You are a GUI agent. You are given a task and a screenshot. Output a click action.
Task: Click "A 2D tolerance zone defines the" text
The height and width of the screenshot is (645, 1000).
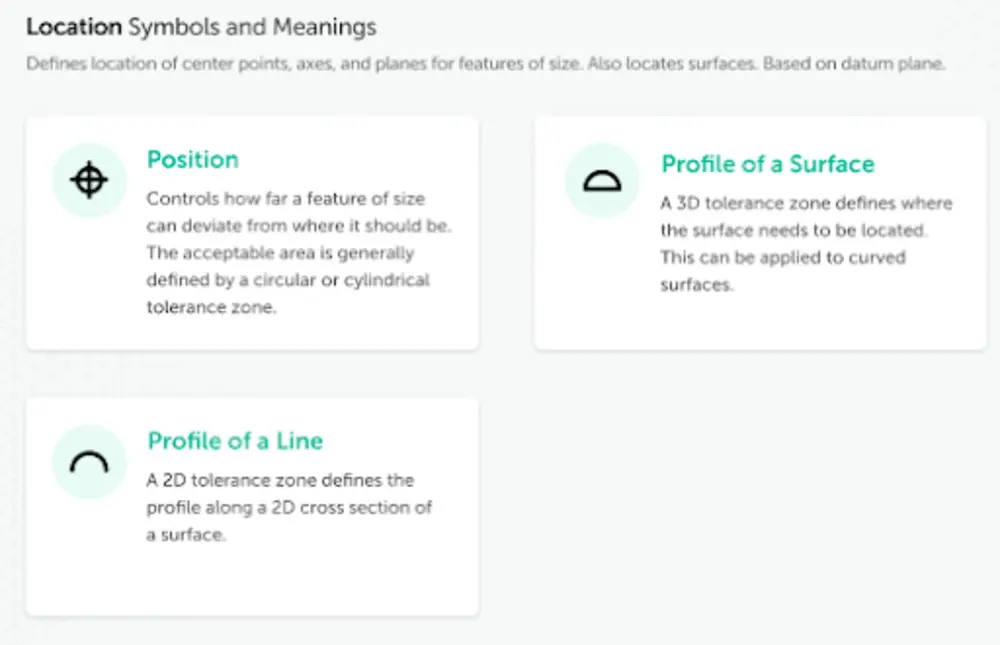tap(280, 480)
